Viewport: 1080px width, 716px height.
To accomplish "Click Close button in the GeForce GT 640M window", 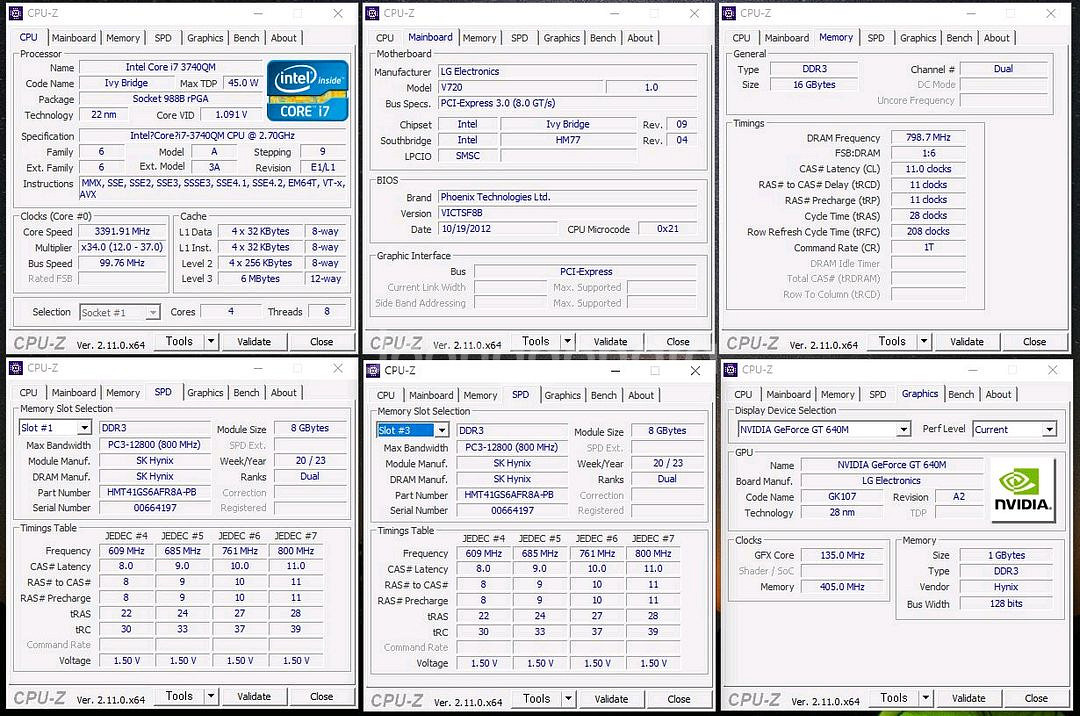I will pos(1036,698).
